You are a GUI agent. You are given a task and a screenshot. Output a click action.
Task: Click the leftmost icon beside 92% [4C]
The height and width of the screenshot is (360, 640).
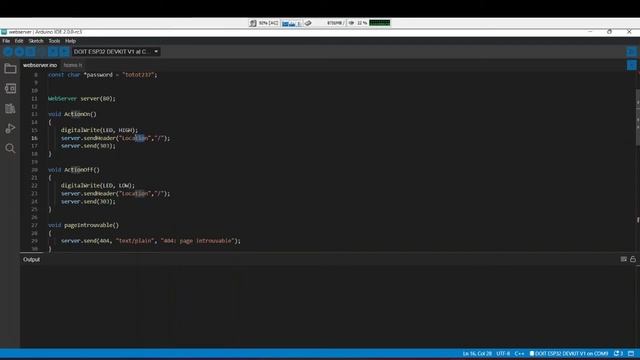point(253,23)
